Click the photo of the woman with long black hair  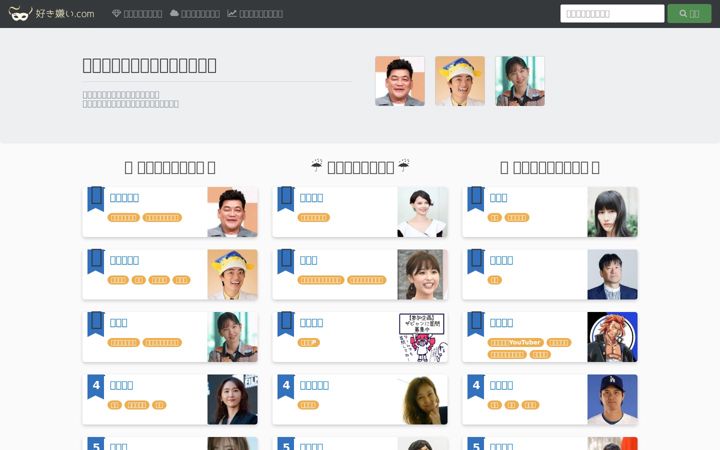[612, 212]
